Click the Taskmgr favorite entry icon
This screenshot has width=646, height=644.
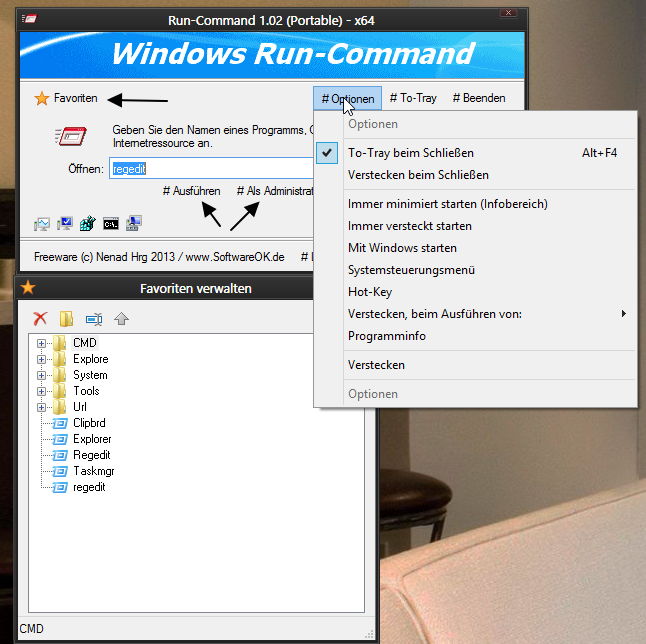coord(60,471)
